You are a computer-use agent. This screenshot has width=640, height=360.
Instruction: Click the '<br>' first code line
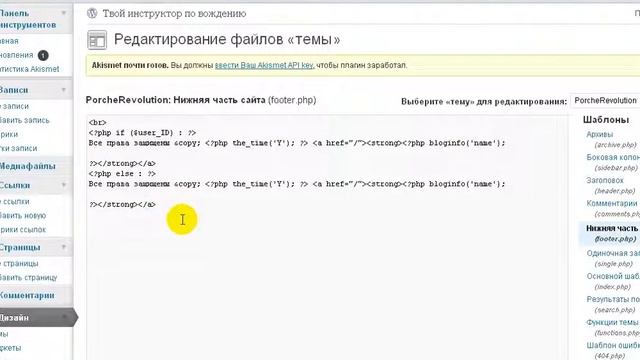(x=98, y=123)
